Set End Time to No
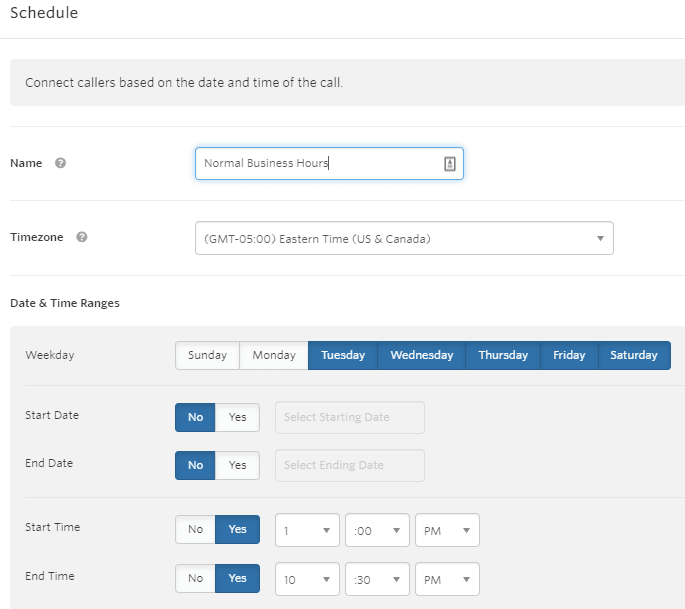 195,578
